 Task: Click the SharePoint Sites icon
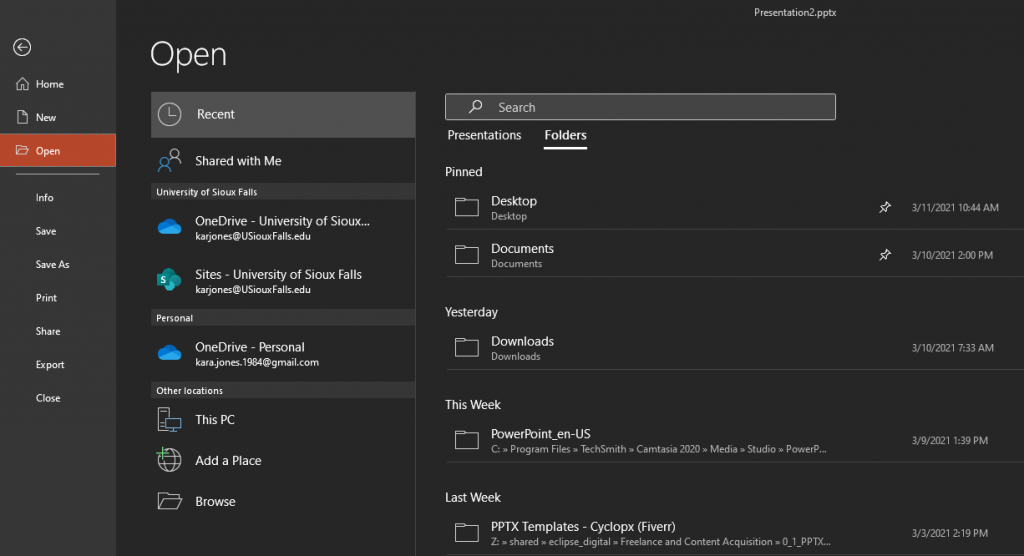tap(169, 280)
